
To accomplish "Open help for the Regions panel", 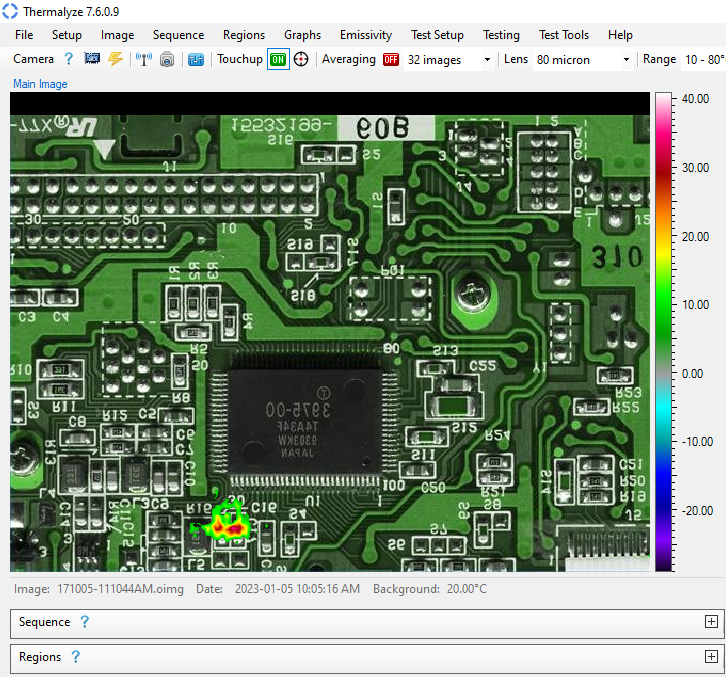I will [x=75, y=657].
